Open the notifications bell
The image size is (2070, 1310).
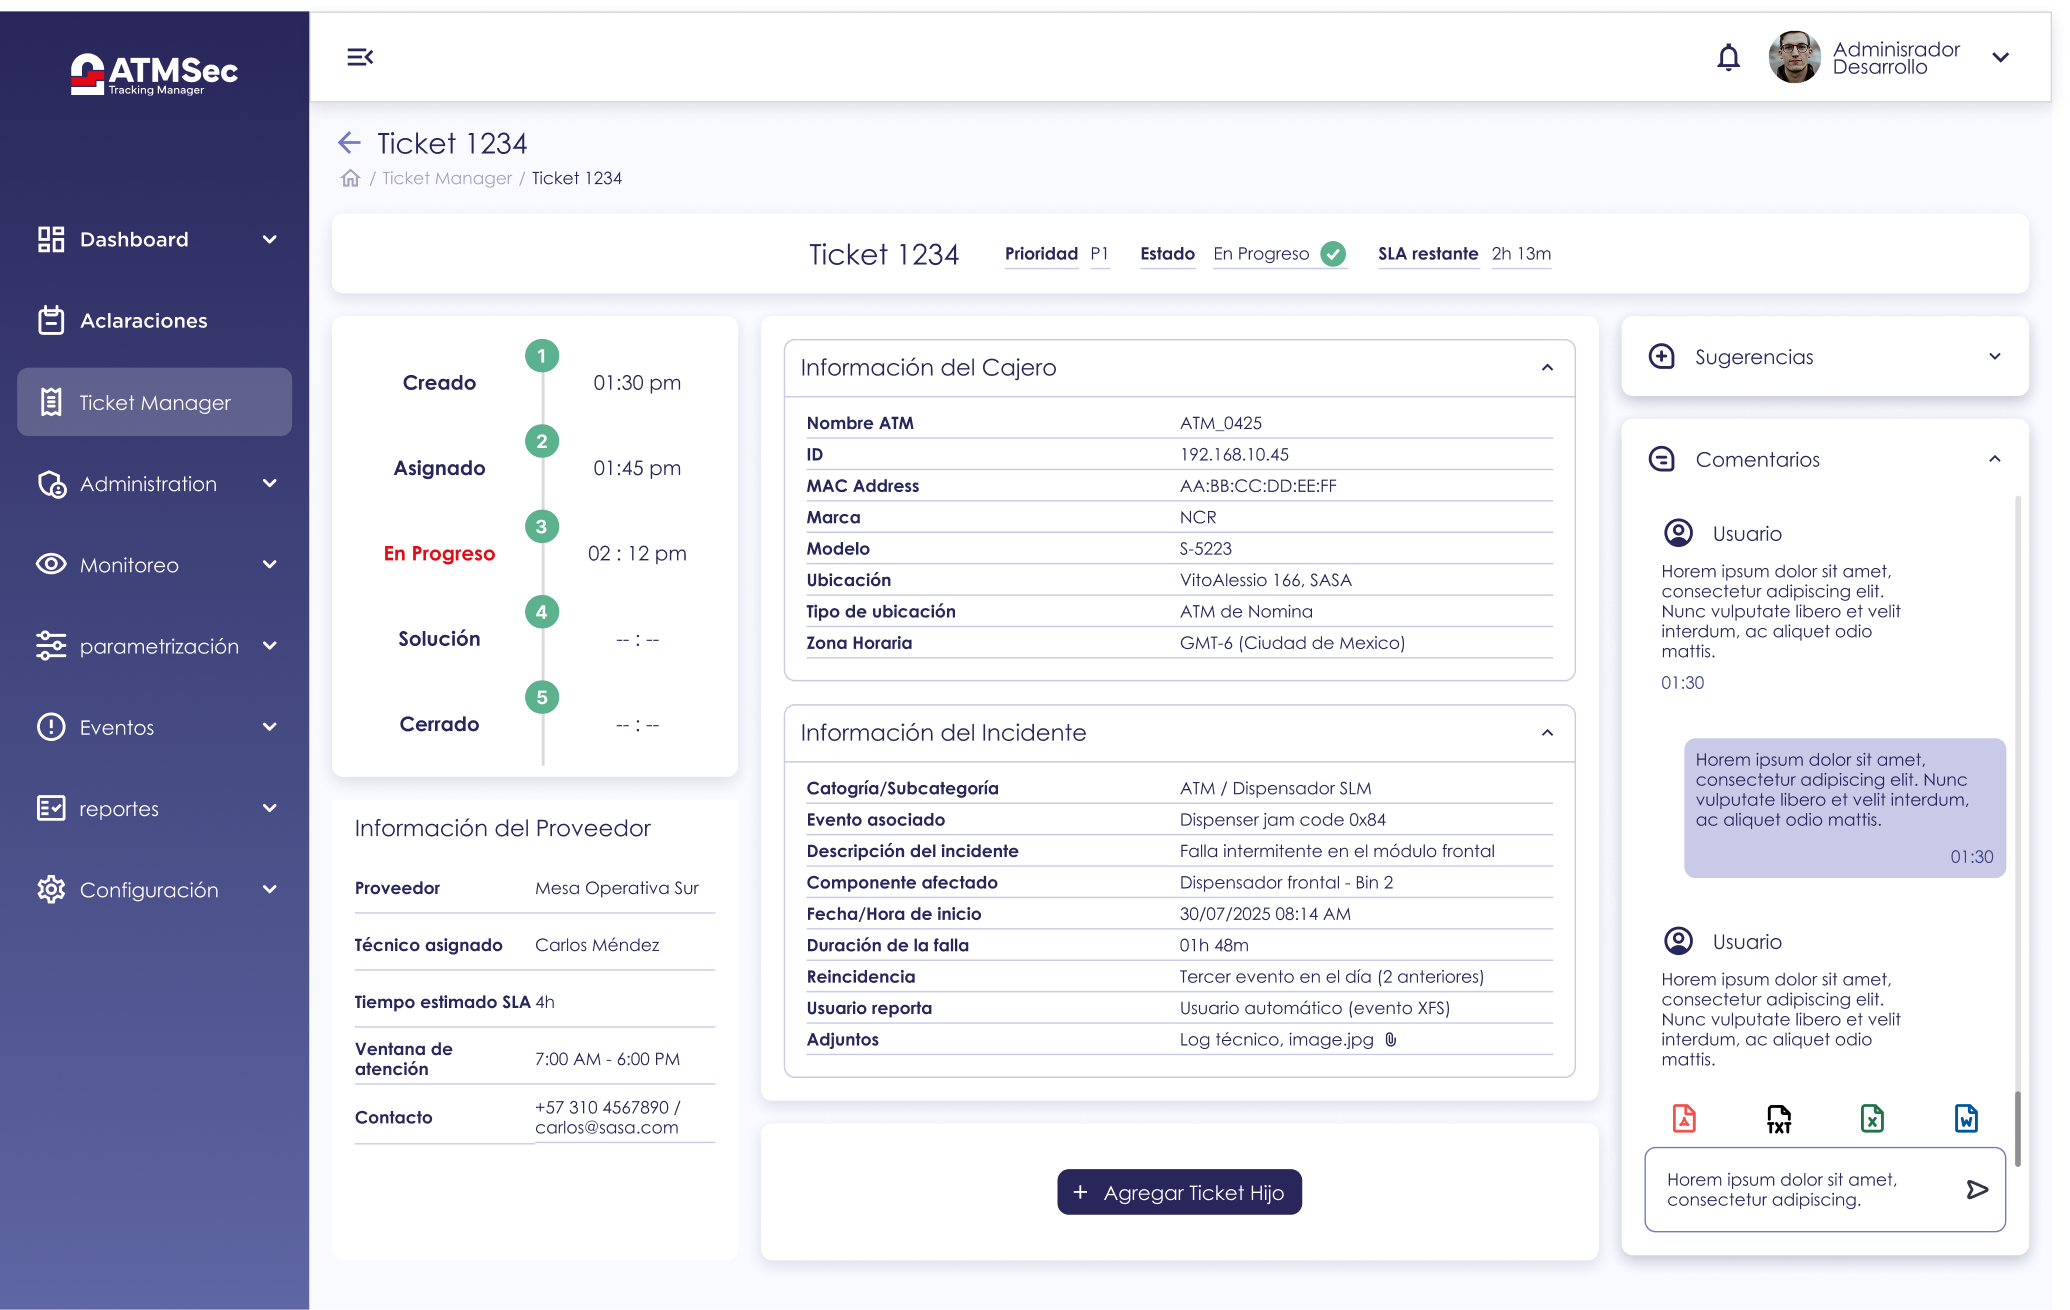tap(1728, 58)
